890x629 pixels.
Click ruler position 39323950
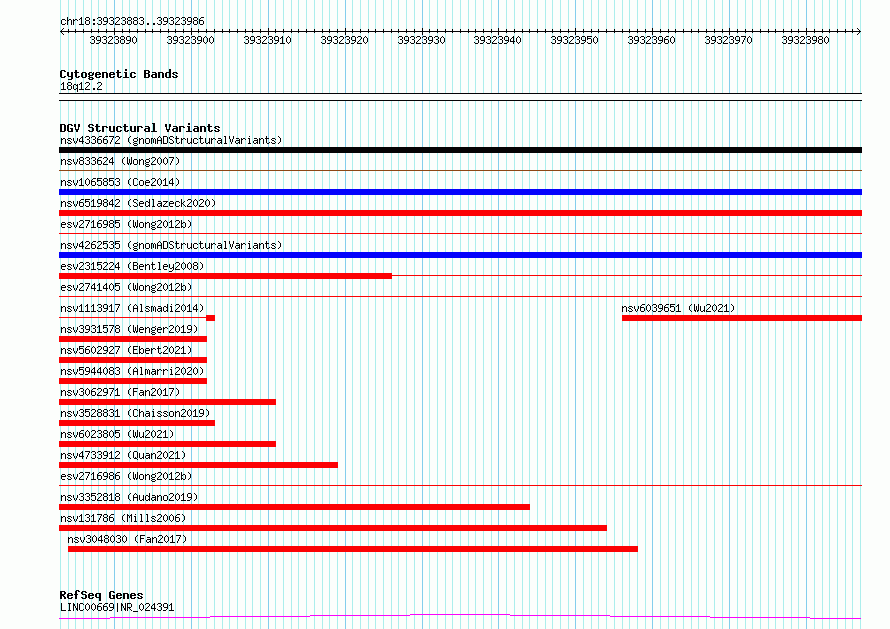[574, 40]
